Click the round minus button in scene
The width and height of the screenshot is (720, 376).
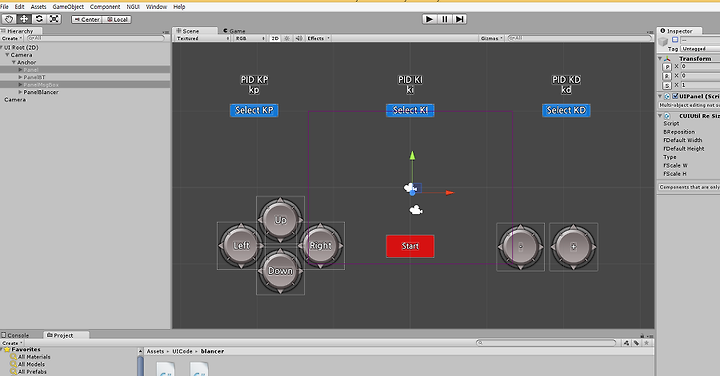[520, 247]
